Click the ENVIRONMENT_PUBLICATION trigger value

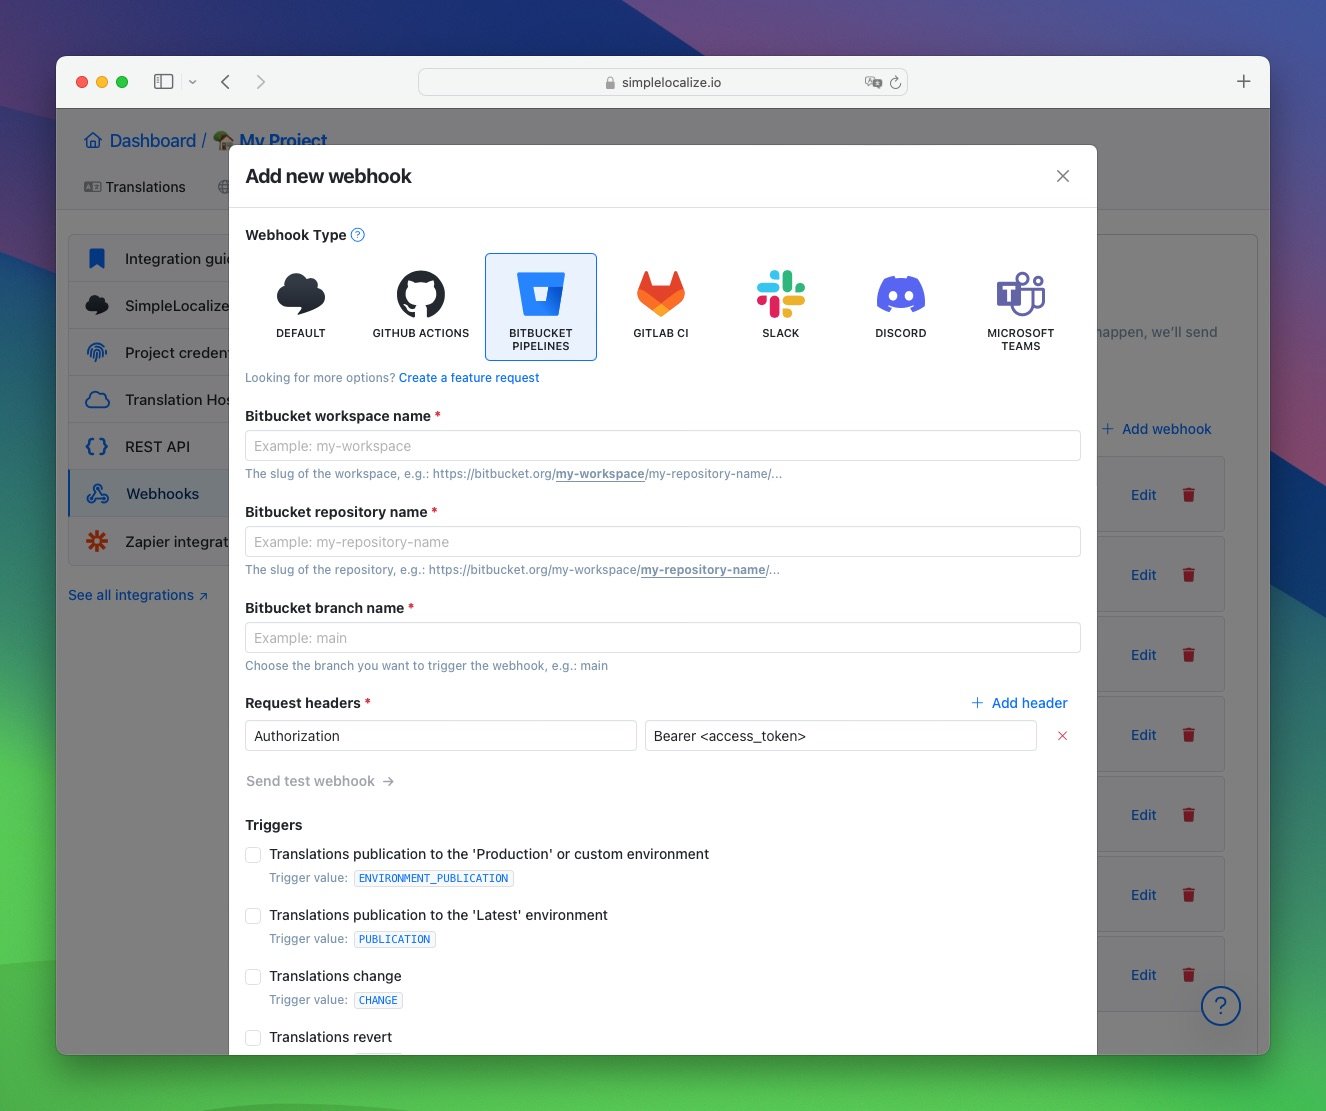(x=434, y=878)
